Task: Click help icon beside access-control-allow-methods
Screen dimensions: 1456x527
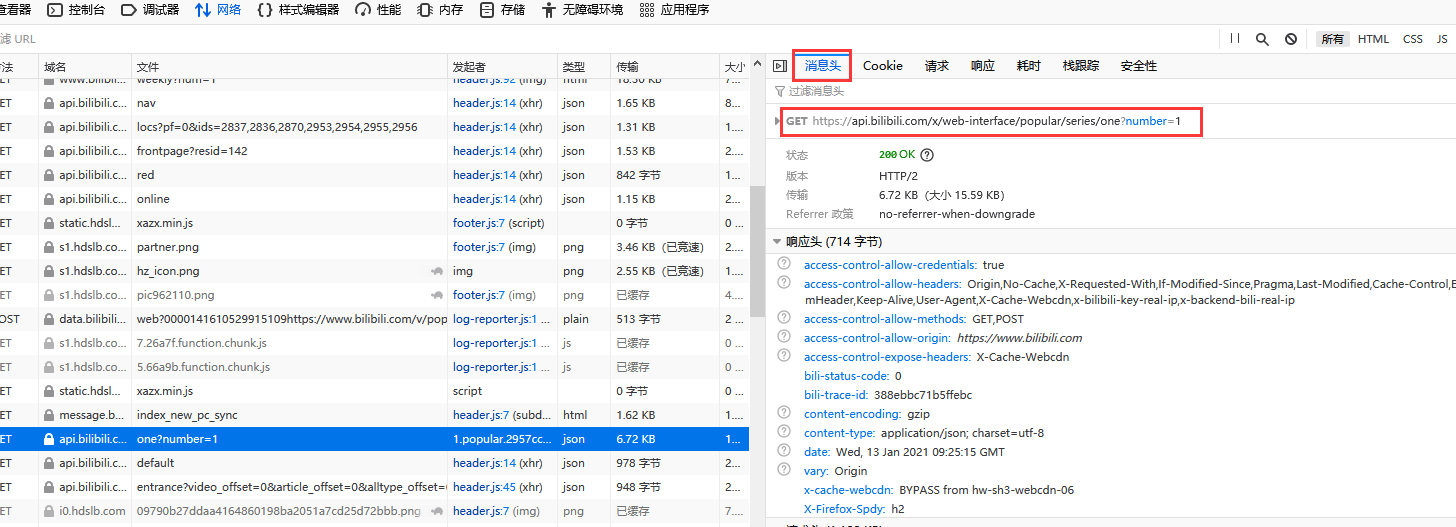Action: point(785,320)
